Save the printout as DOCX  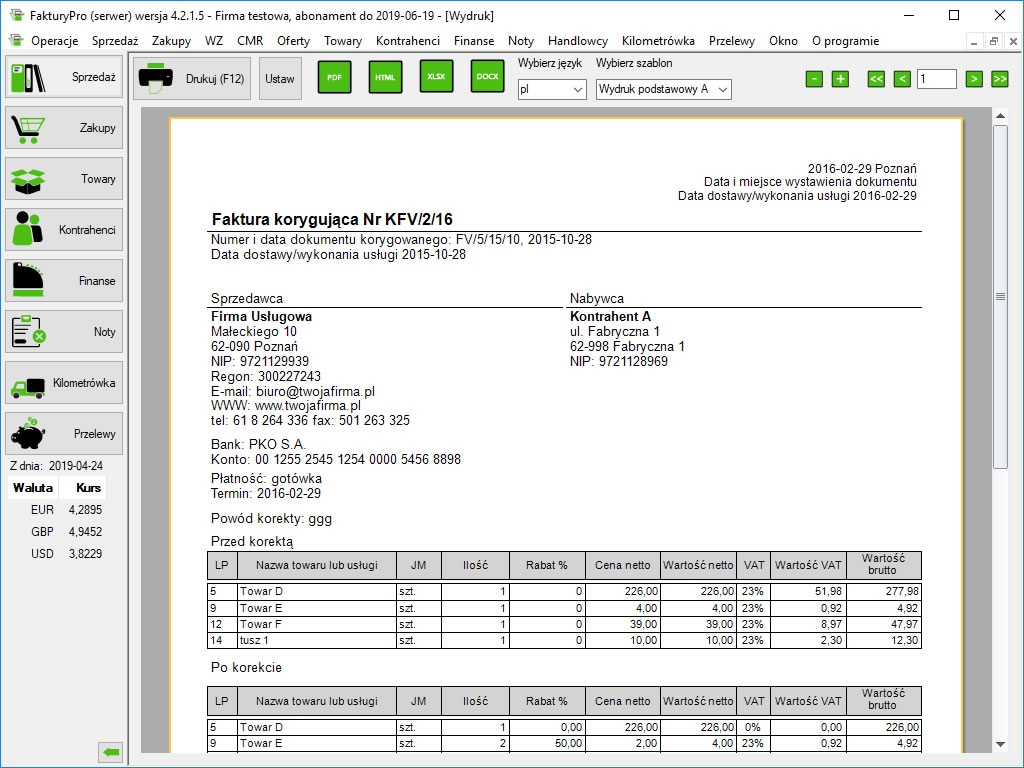pyautogui.click(x=487, y=77)
